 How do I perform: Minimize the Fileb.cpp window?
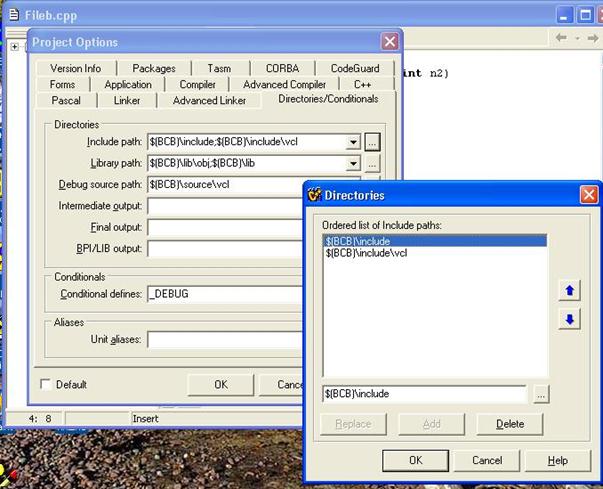(x=564, y=16)
